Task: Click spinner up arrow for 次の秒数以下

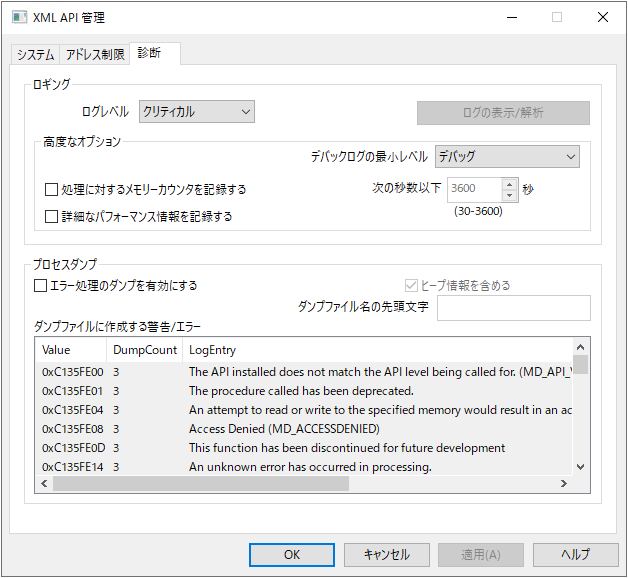Action: (x=510, y=183)
